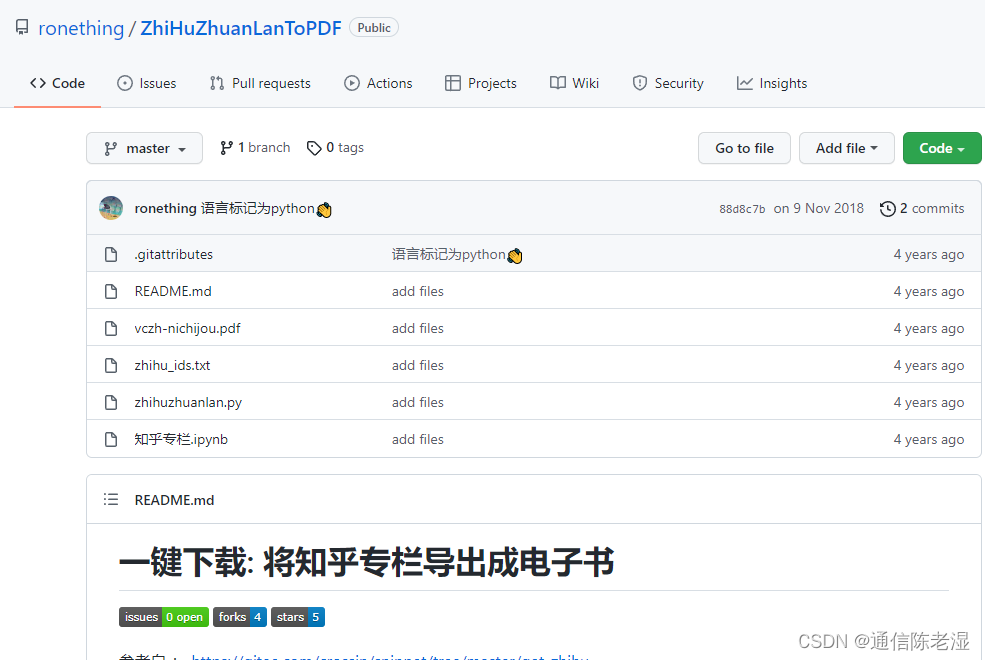Open the .gitattributes file
985x660 pixels.
(173, 254)
